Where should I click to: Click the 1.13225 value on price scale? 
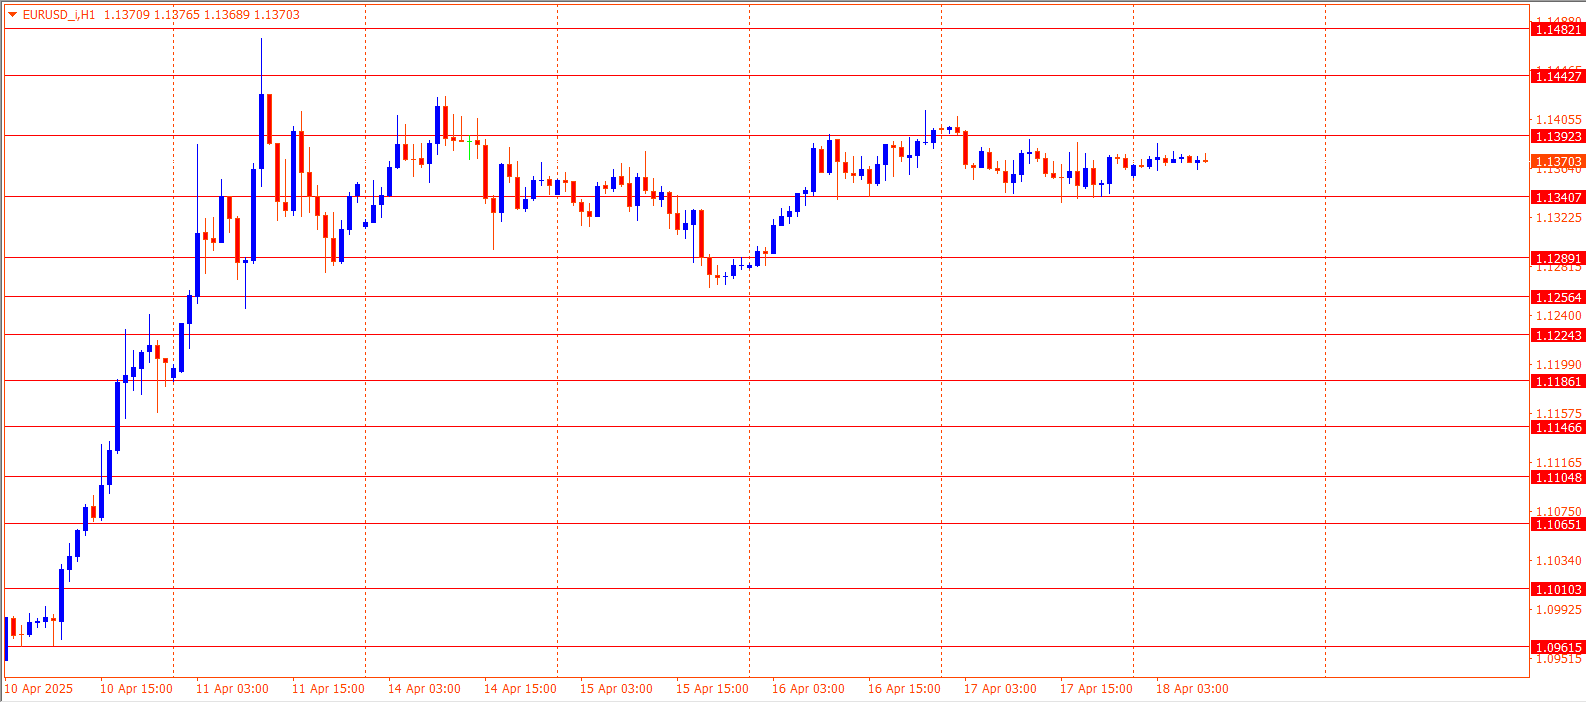pyautogui.click(x=1558, y=218)
